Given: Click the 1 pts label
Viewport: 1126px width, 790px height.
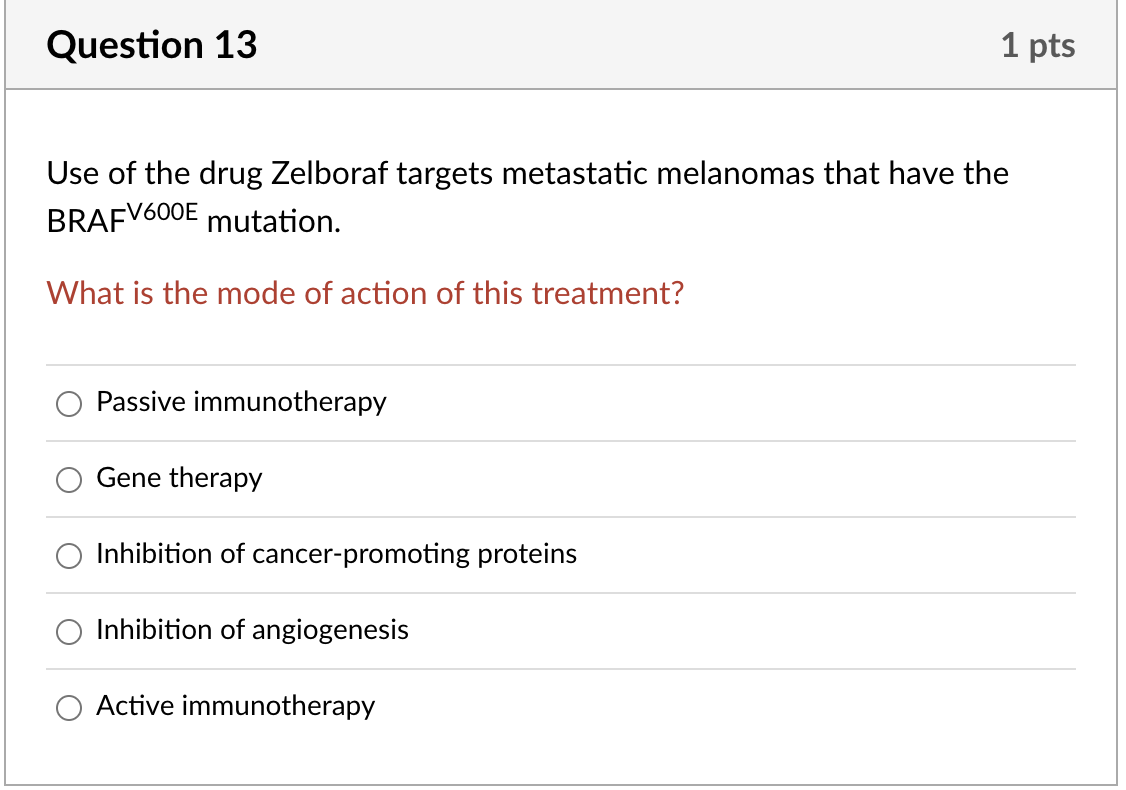Looking at the screenshot, I should click(1039, 45).
